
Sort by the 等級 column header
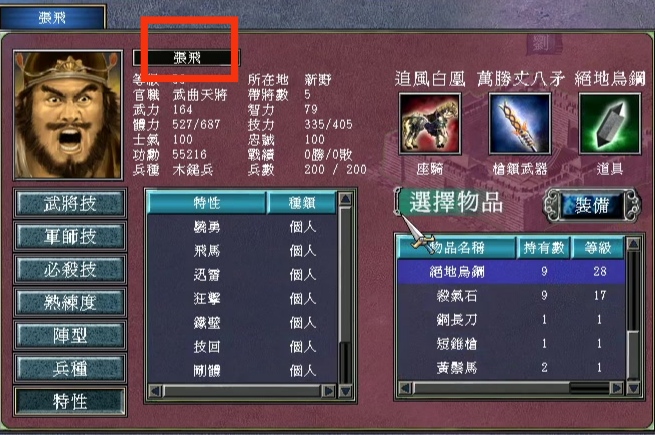[598, 248]
